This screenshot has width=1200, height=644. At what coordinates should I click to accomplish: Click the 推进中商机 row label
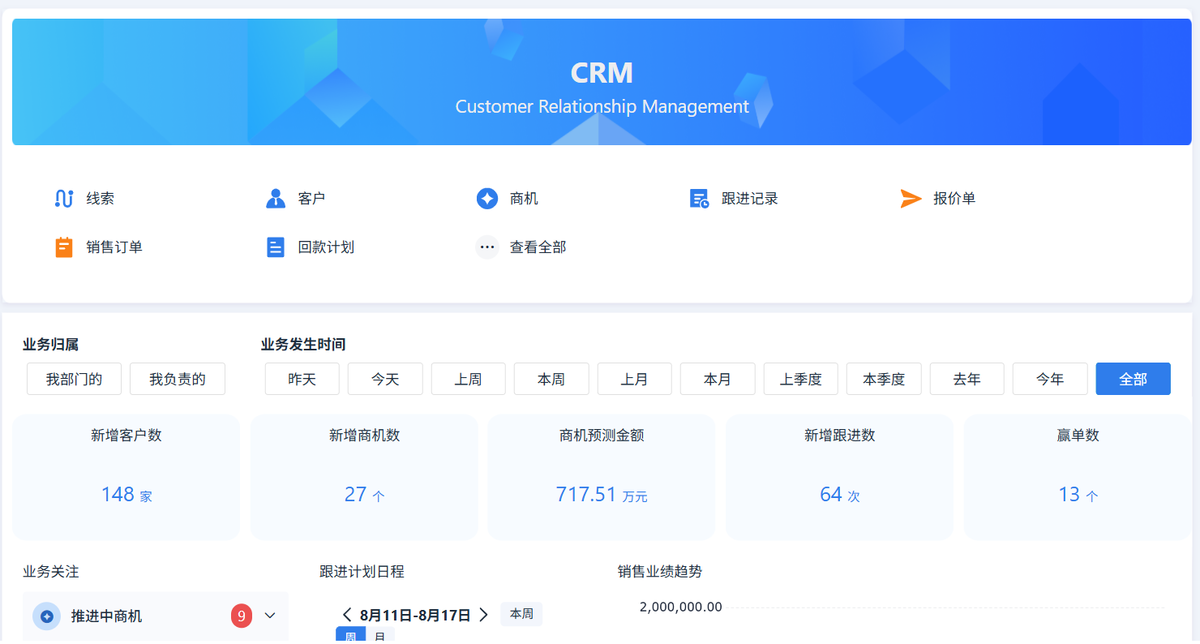click(106, 616)
